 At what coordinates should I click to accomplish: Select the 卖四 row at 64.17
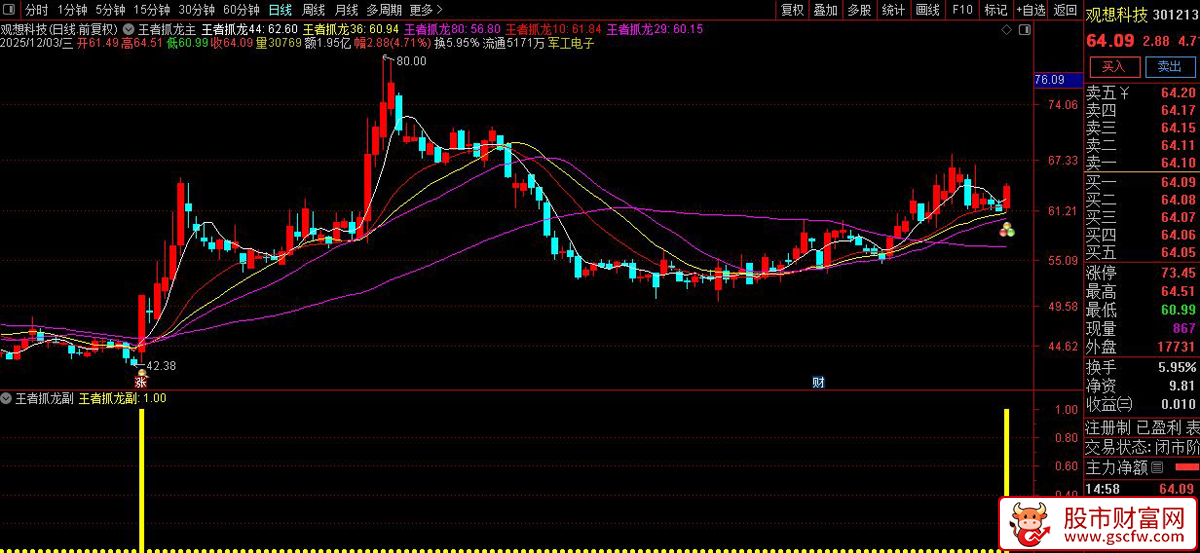click(x=1142, y=111)
